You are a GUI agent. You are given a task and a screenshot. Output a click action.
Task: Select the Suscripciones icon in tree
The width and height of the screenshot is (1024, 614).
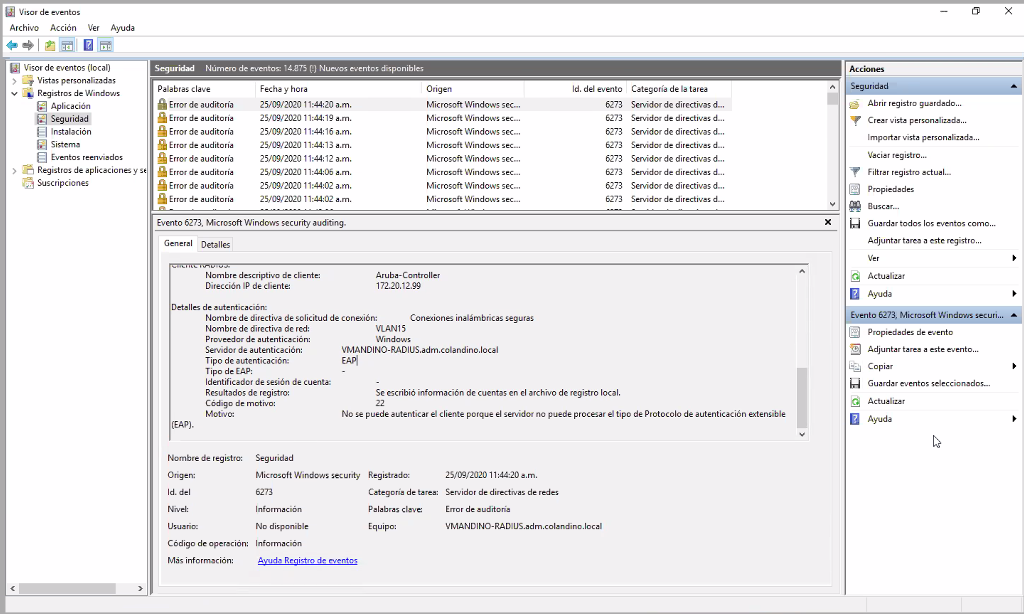pos(28,183)
